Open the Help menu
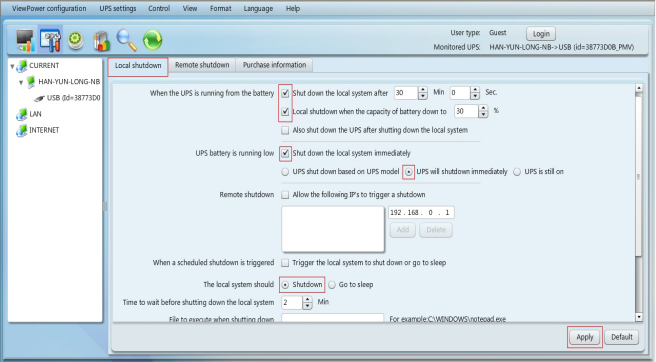 click(x=293, y=8)
